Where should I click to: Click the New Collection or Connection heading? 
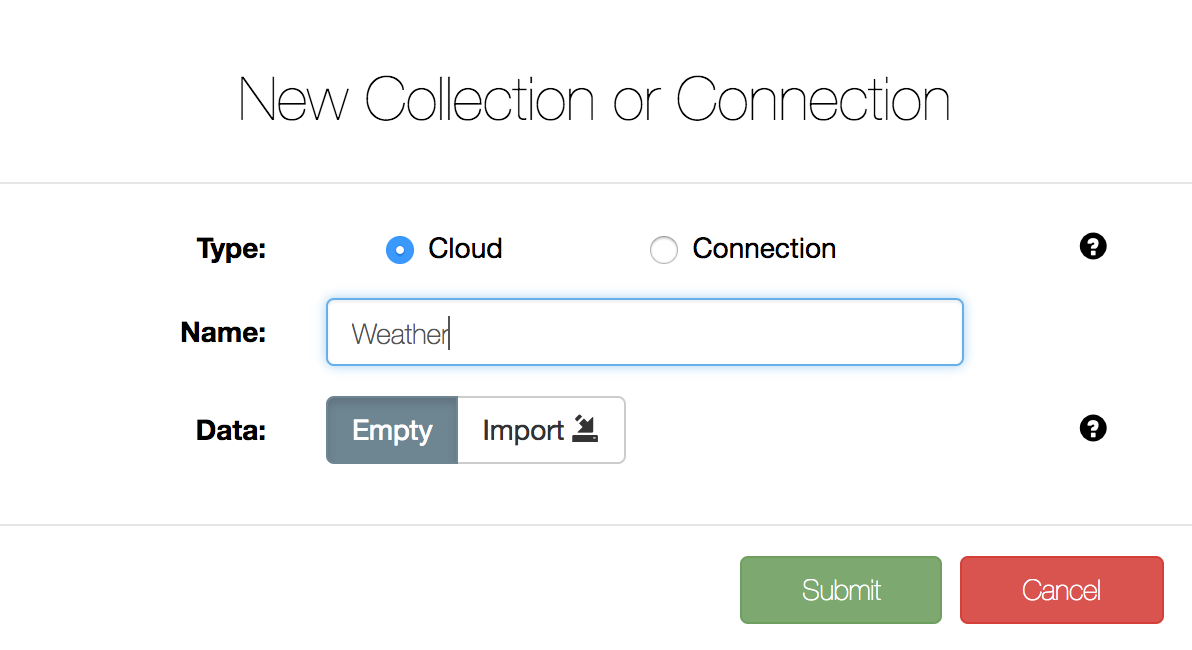[594, 99]
